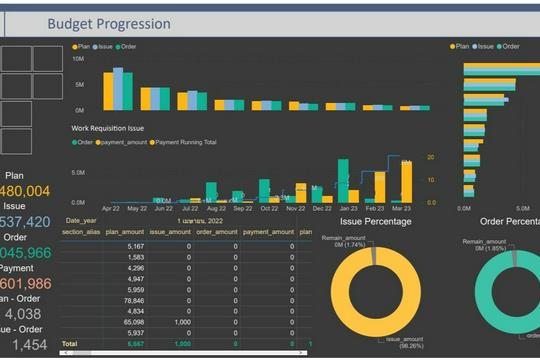Click the Apr 22 axis label
The width and height of the screenshot is (540, 360).
point(111,208)
